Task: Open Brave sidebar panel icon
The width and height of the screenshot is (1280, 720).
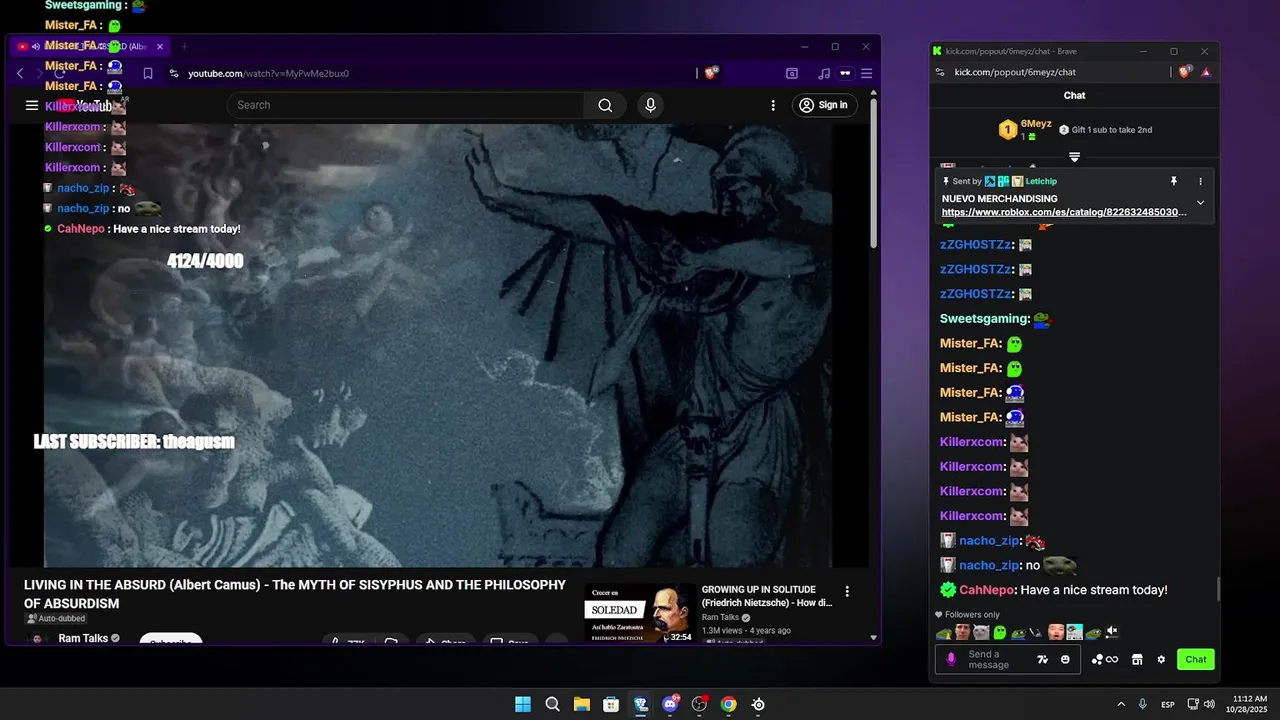Action: pos(792,73)
